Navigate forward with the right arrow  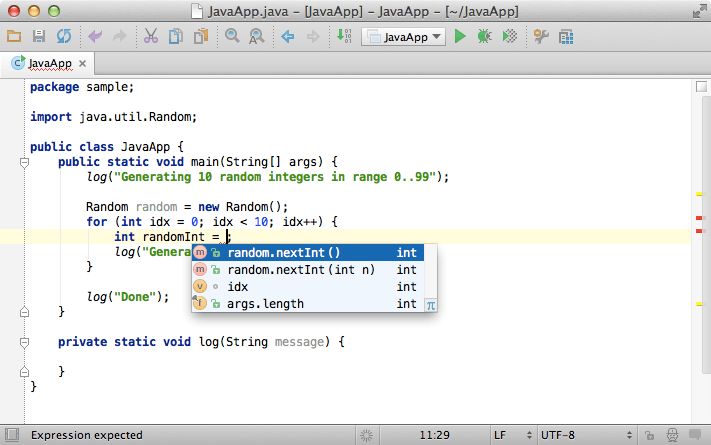click(x=313, y=36)
